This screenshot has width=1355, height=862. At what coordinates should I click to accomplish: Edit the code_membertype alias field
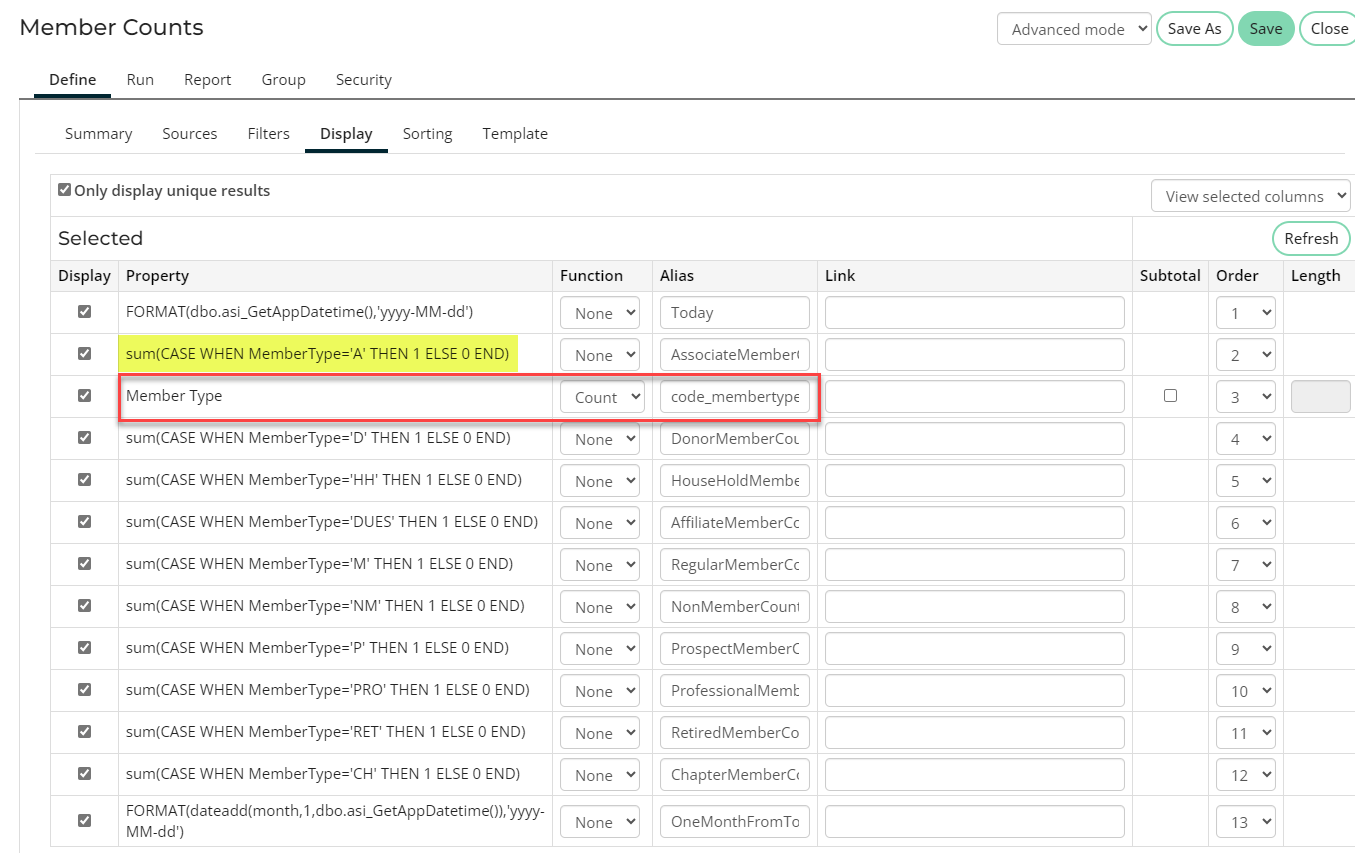734,397
